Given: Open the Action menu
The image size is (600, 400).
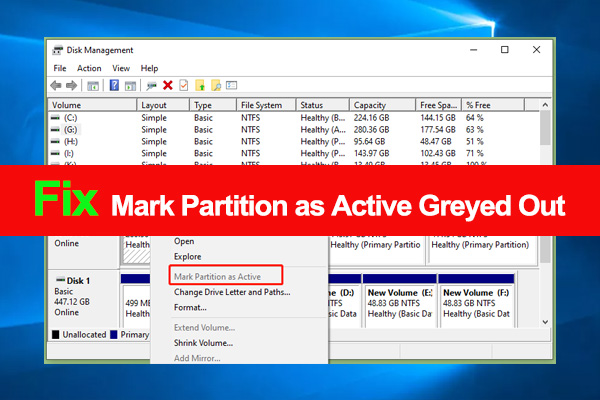Looking at the screenshot, I should pyautogui.click(x=89, y=69).
